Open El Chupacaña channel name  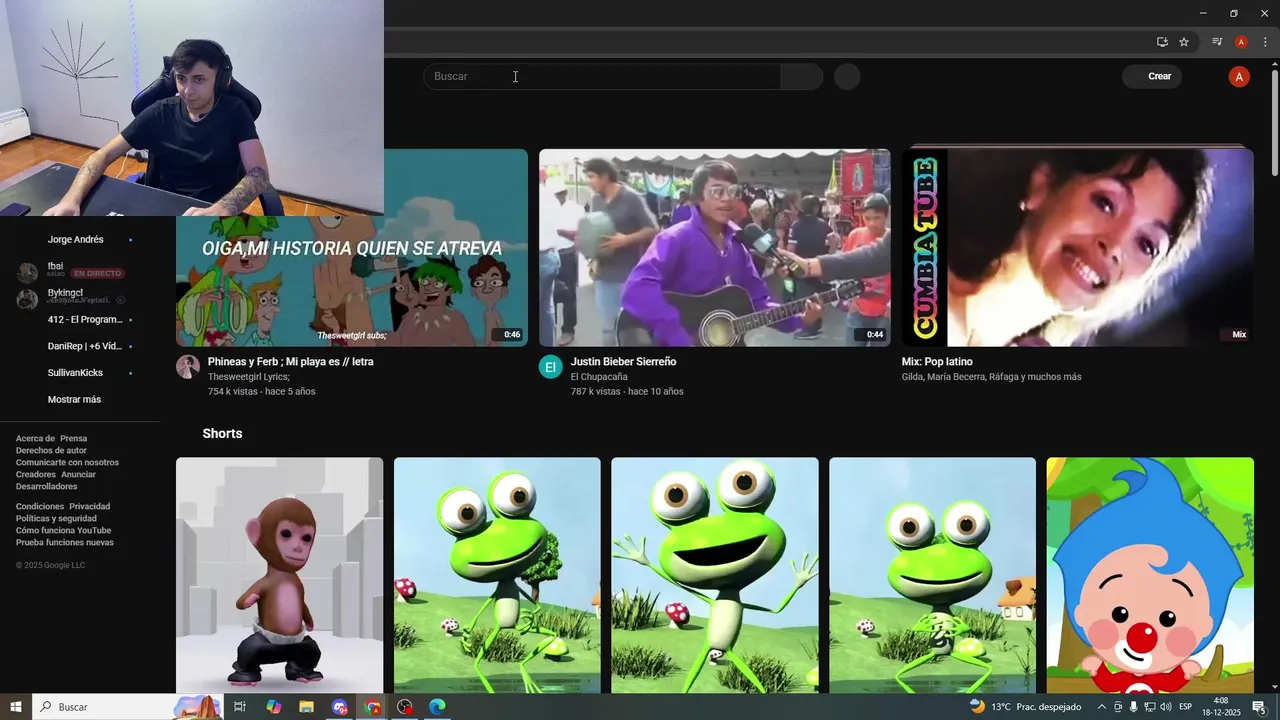point(599,377)
